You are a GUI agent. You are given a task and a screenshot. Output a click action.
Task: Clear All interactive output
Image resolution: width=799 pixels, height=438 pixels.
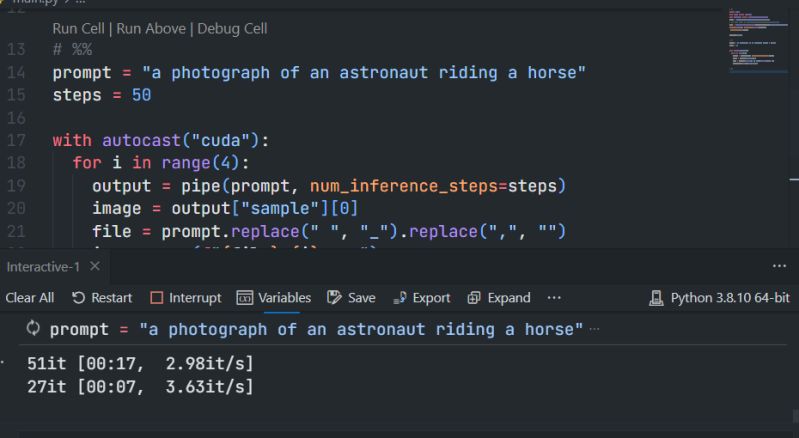(30, 298)
